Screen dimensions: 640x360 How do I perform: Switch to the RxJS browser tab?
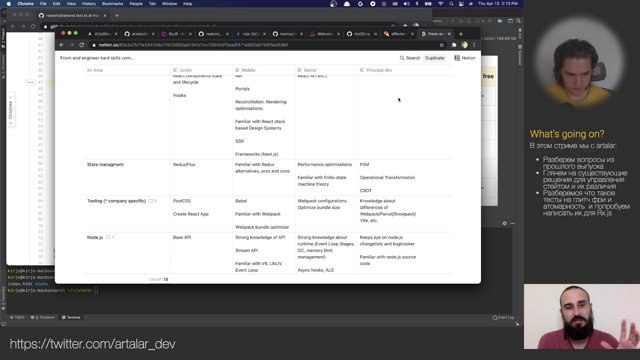point(176,34)
